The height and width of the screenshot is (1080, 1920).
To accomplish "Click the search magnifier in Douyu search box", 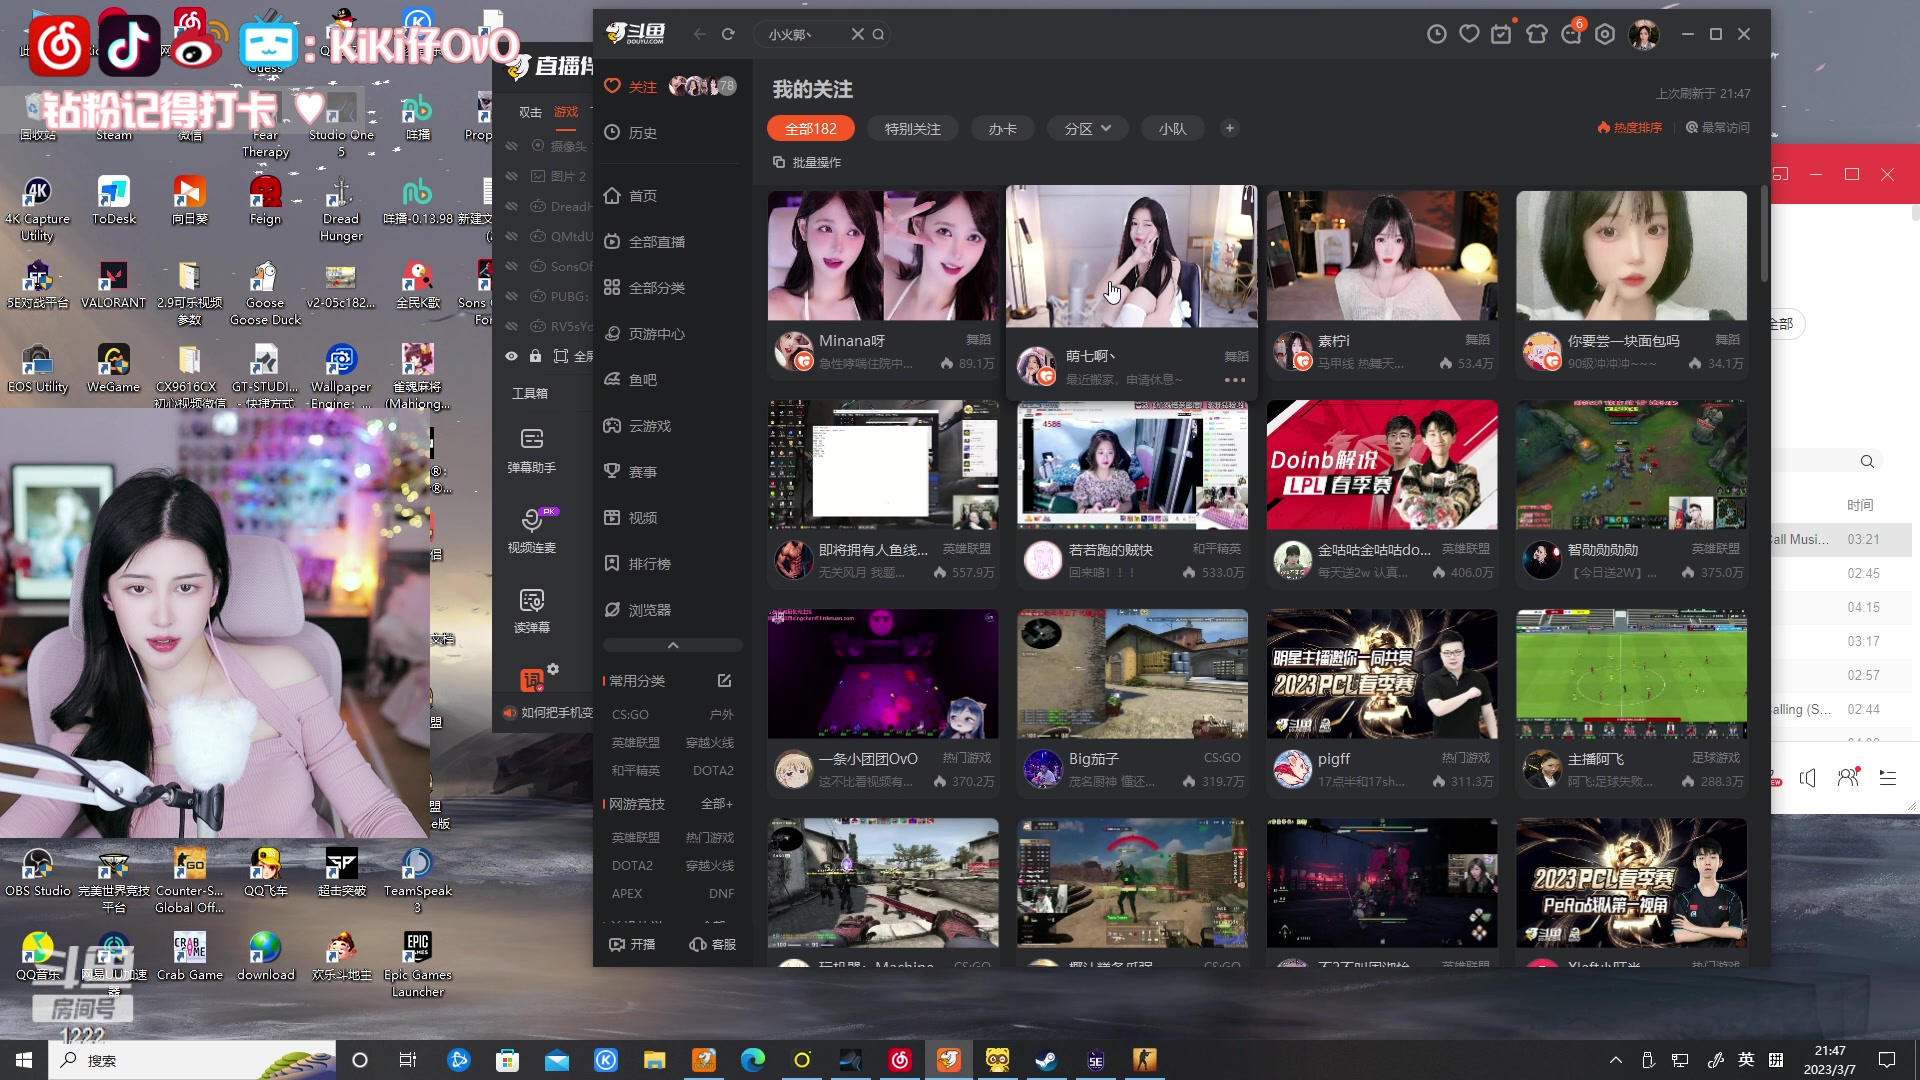I will coord(878,34).
